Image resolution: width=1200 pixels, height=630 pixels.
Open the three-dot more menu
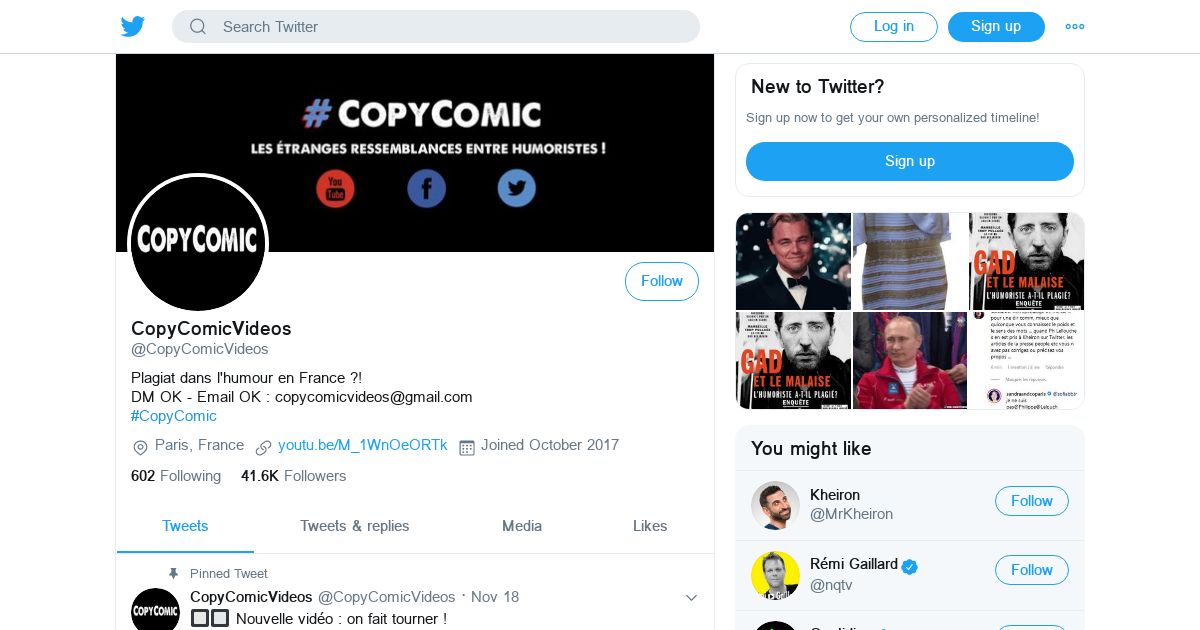(x=1075, y=27)
